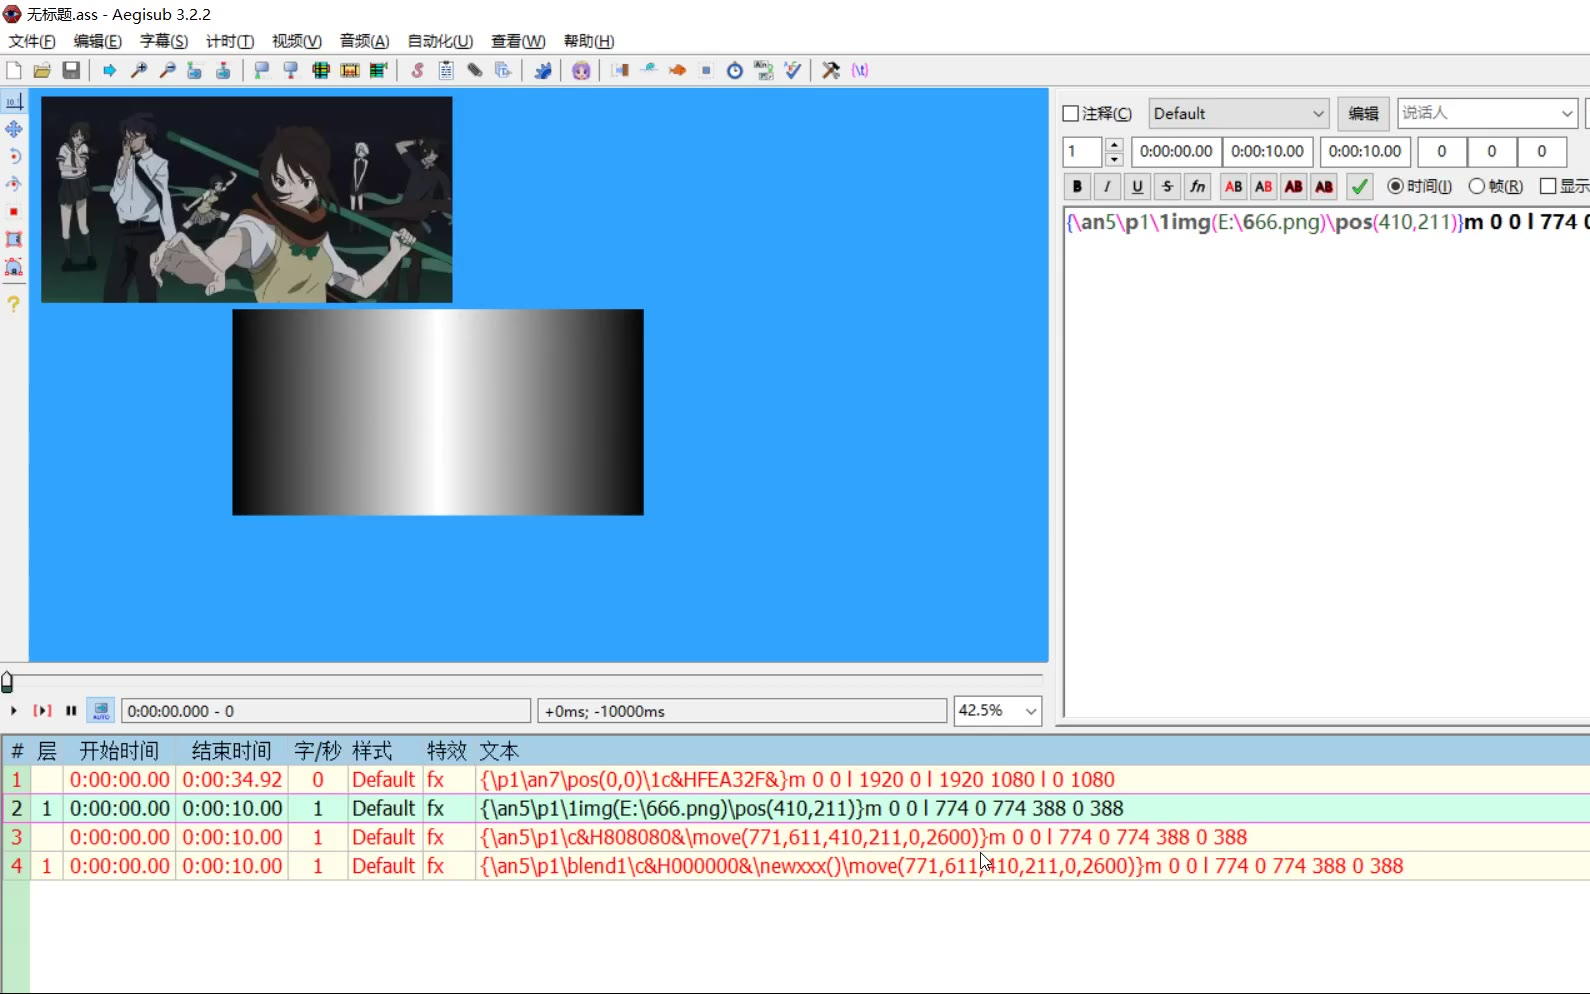Screen dimensions: 1590x994
Task: Click the start time field 0:00:00.00
Action: point(1176,151)
